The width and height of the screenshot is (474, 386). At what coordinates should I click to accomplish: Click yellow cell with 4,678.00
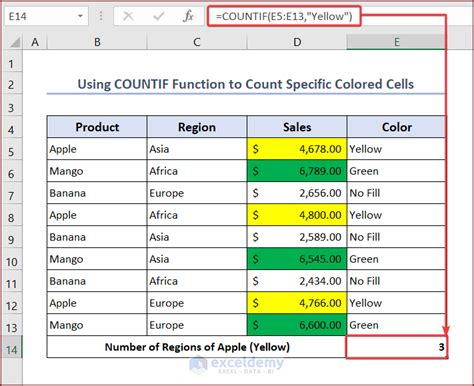pos(297,149)
